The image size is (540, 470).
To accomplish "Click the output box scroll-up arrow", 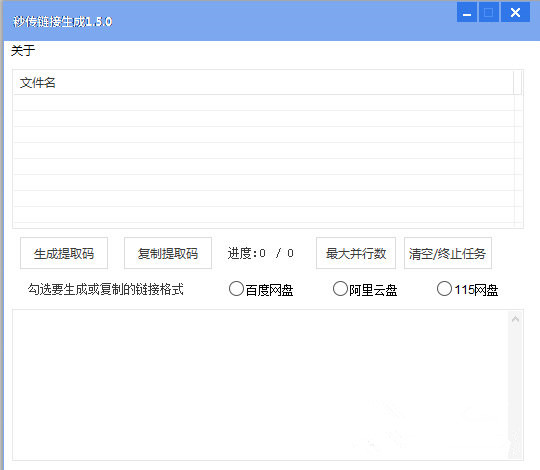I will coord(516,319).
